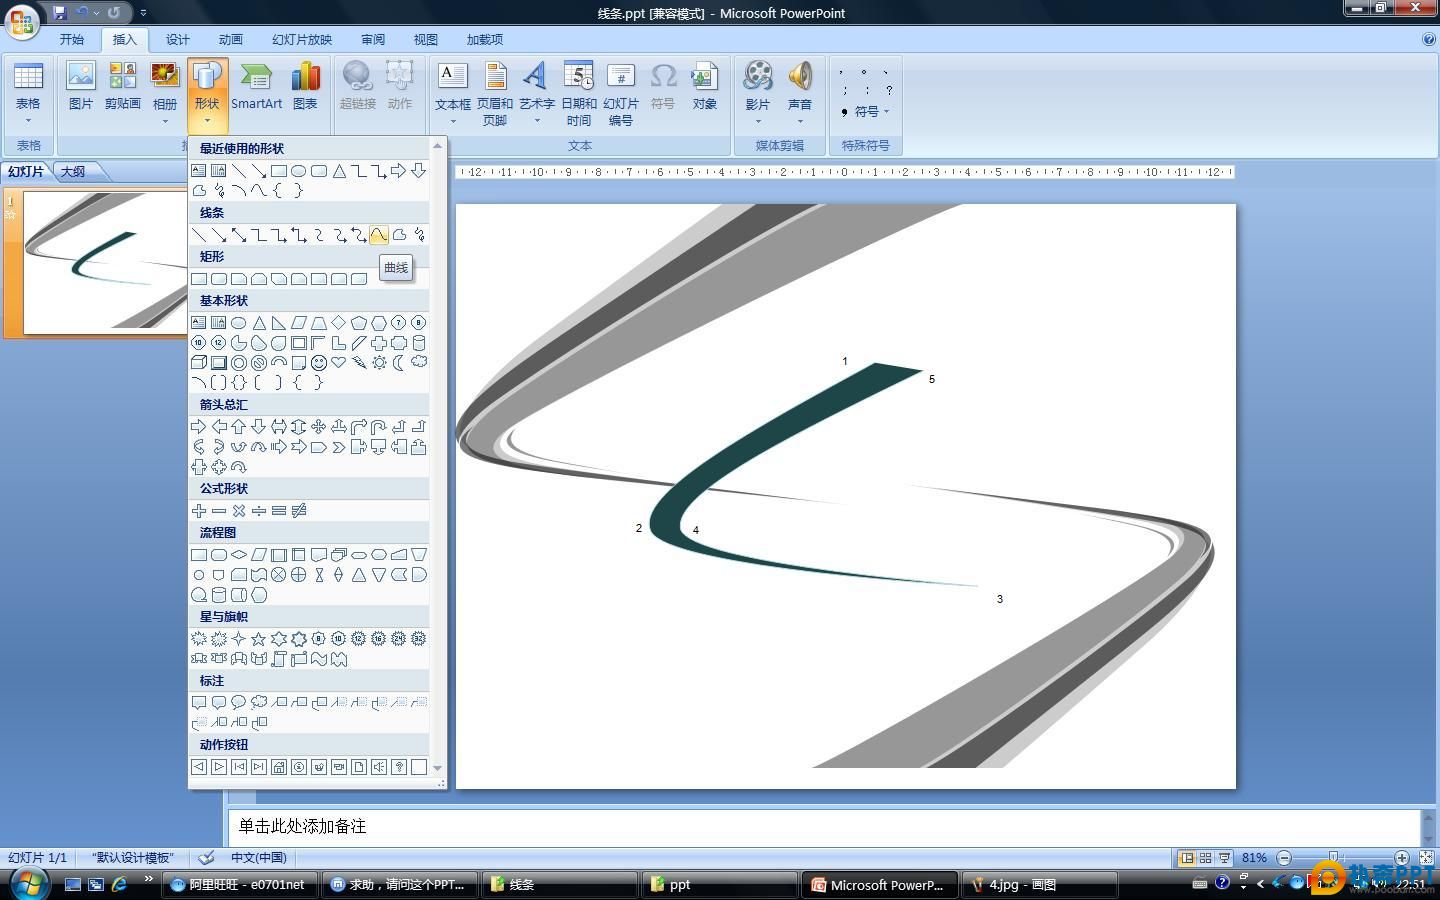Undo using Quick Access toolbar
The width and height of the screenshot is (1440, 900).
pyautogui.click(x=82, y=13)
